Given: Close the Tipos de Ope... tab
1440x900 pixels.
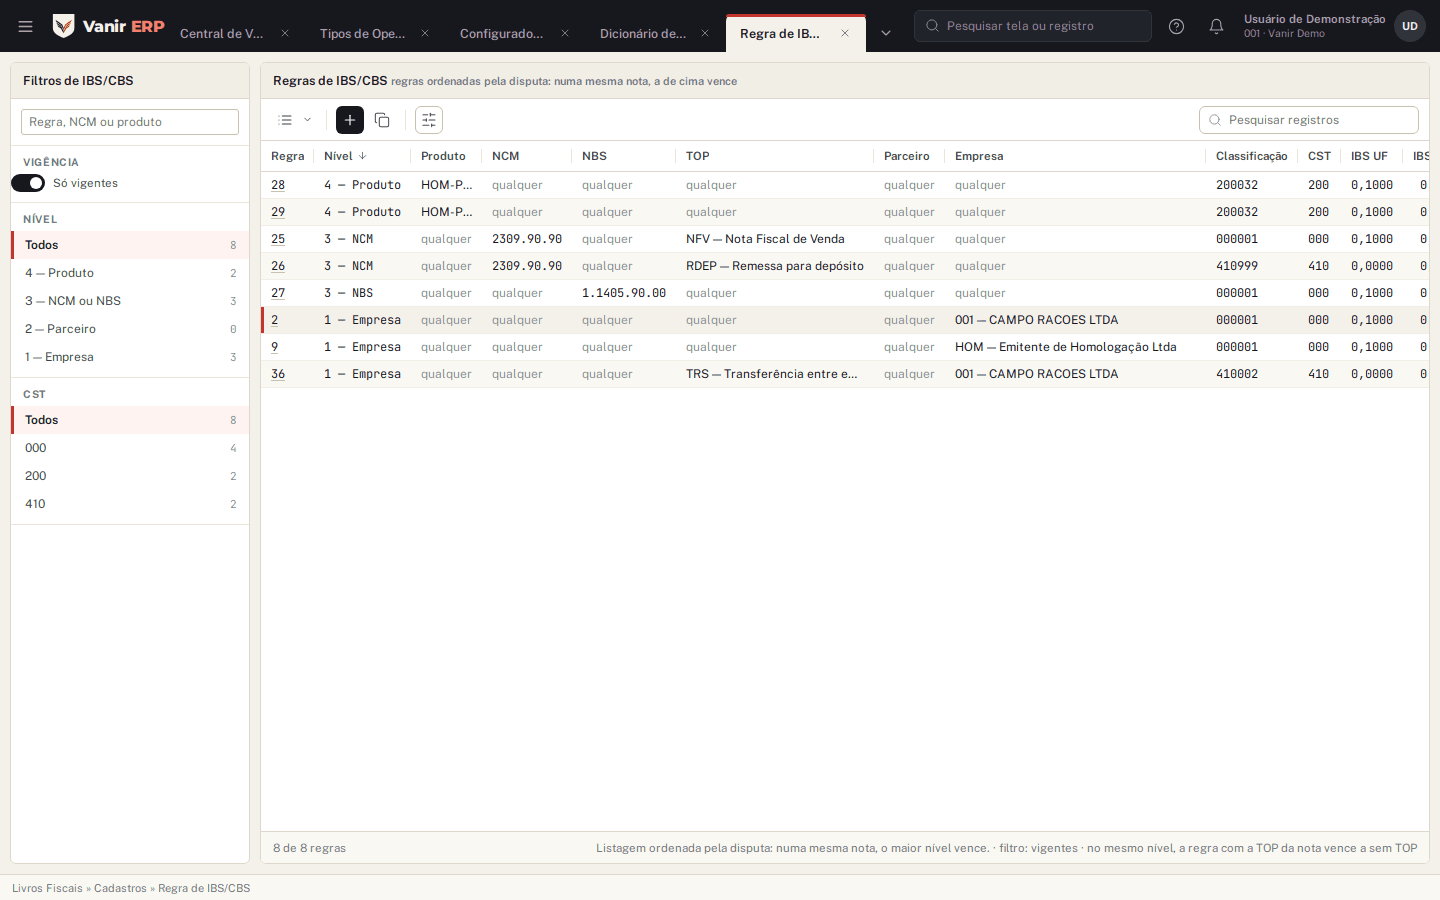Looking at the screenshot, I should coord(425,33).
